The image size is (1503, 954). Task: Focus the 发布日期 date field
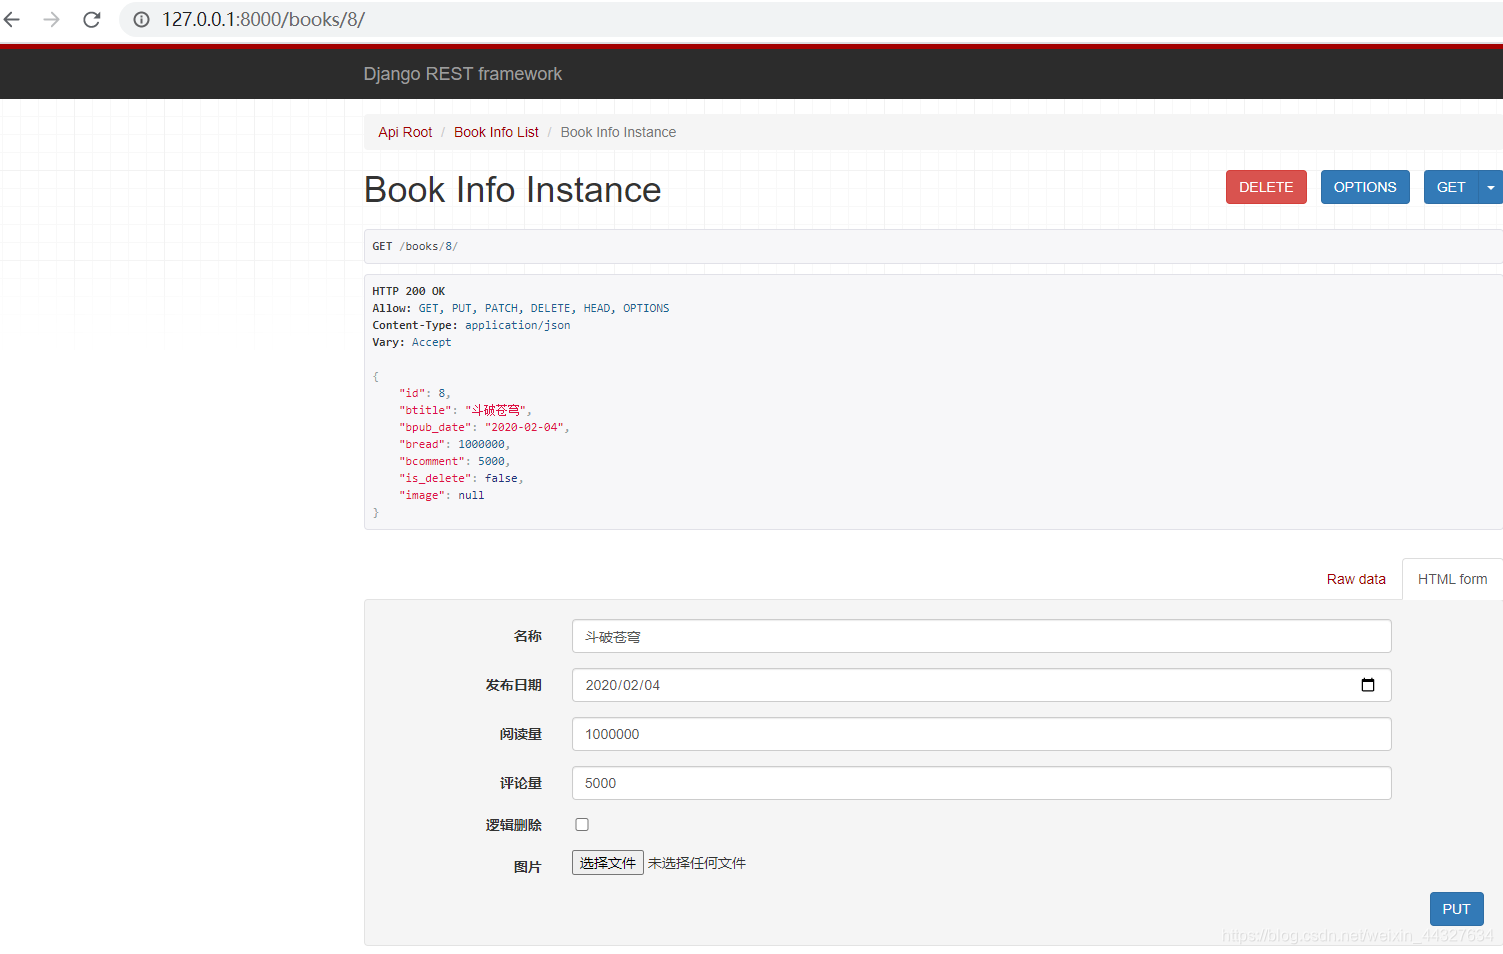tap(981, 685)
